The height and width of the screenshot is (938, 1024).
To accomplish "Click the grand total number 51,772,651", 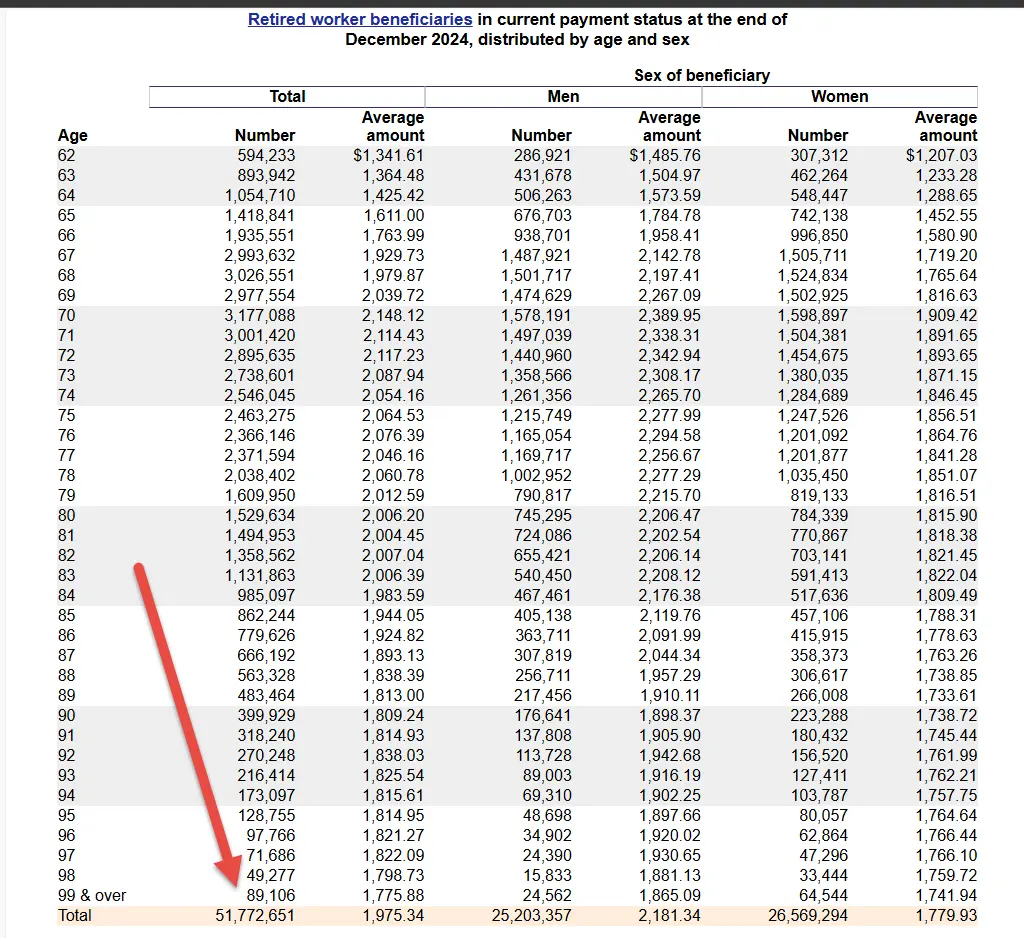I will (x=255, y=915).
